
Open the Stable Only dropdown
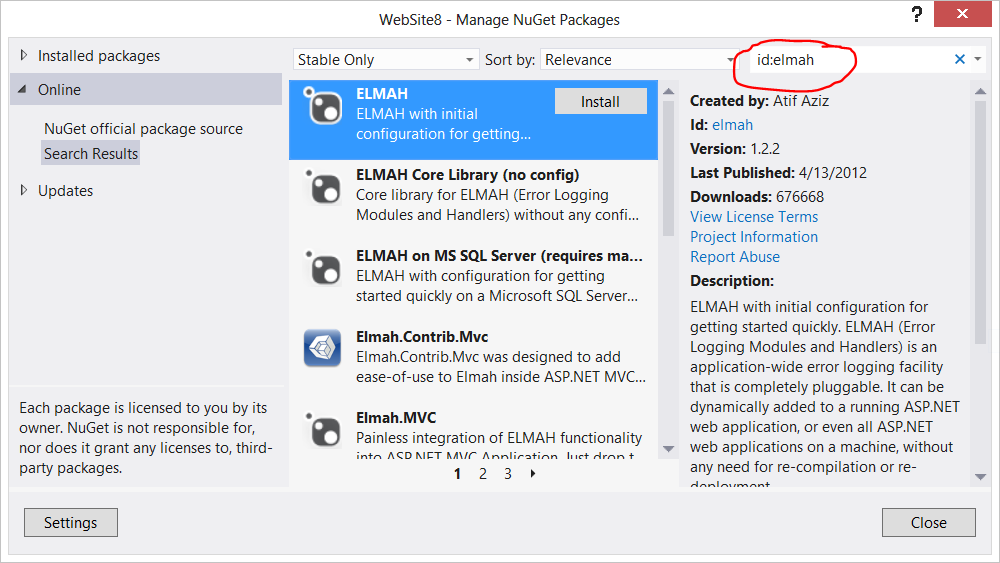(x=385, y=60)
